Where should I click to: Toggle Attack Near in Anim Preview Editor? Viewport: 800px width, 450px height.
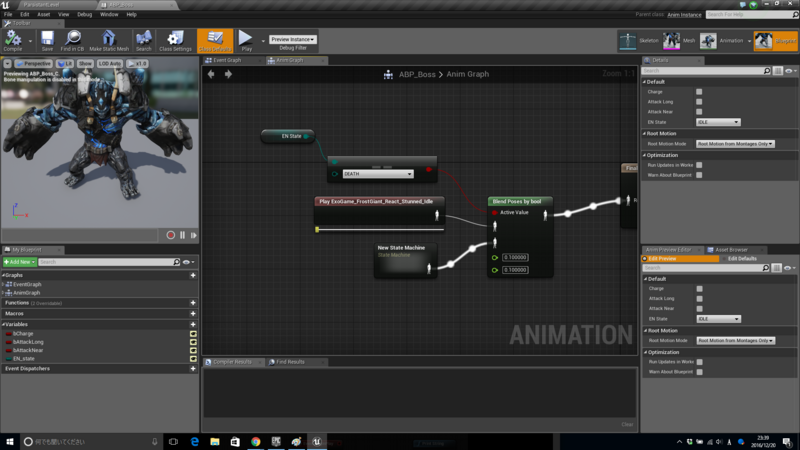699,309
